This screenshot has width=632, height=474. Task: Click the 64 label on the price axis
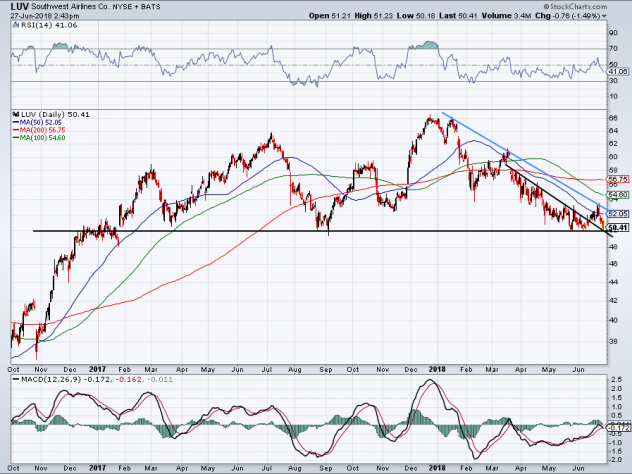[x=613, y=131]
